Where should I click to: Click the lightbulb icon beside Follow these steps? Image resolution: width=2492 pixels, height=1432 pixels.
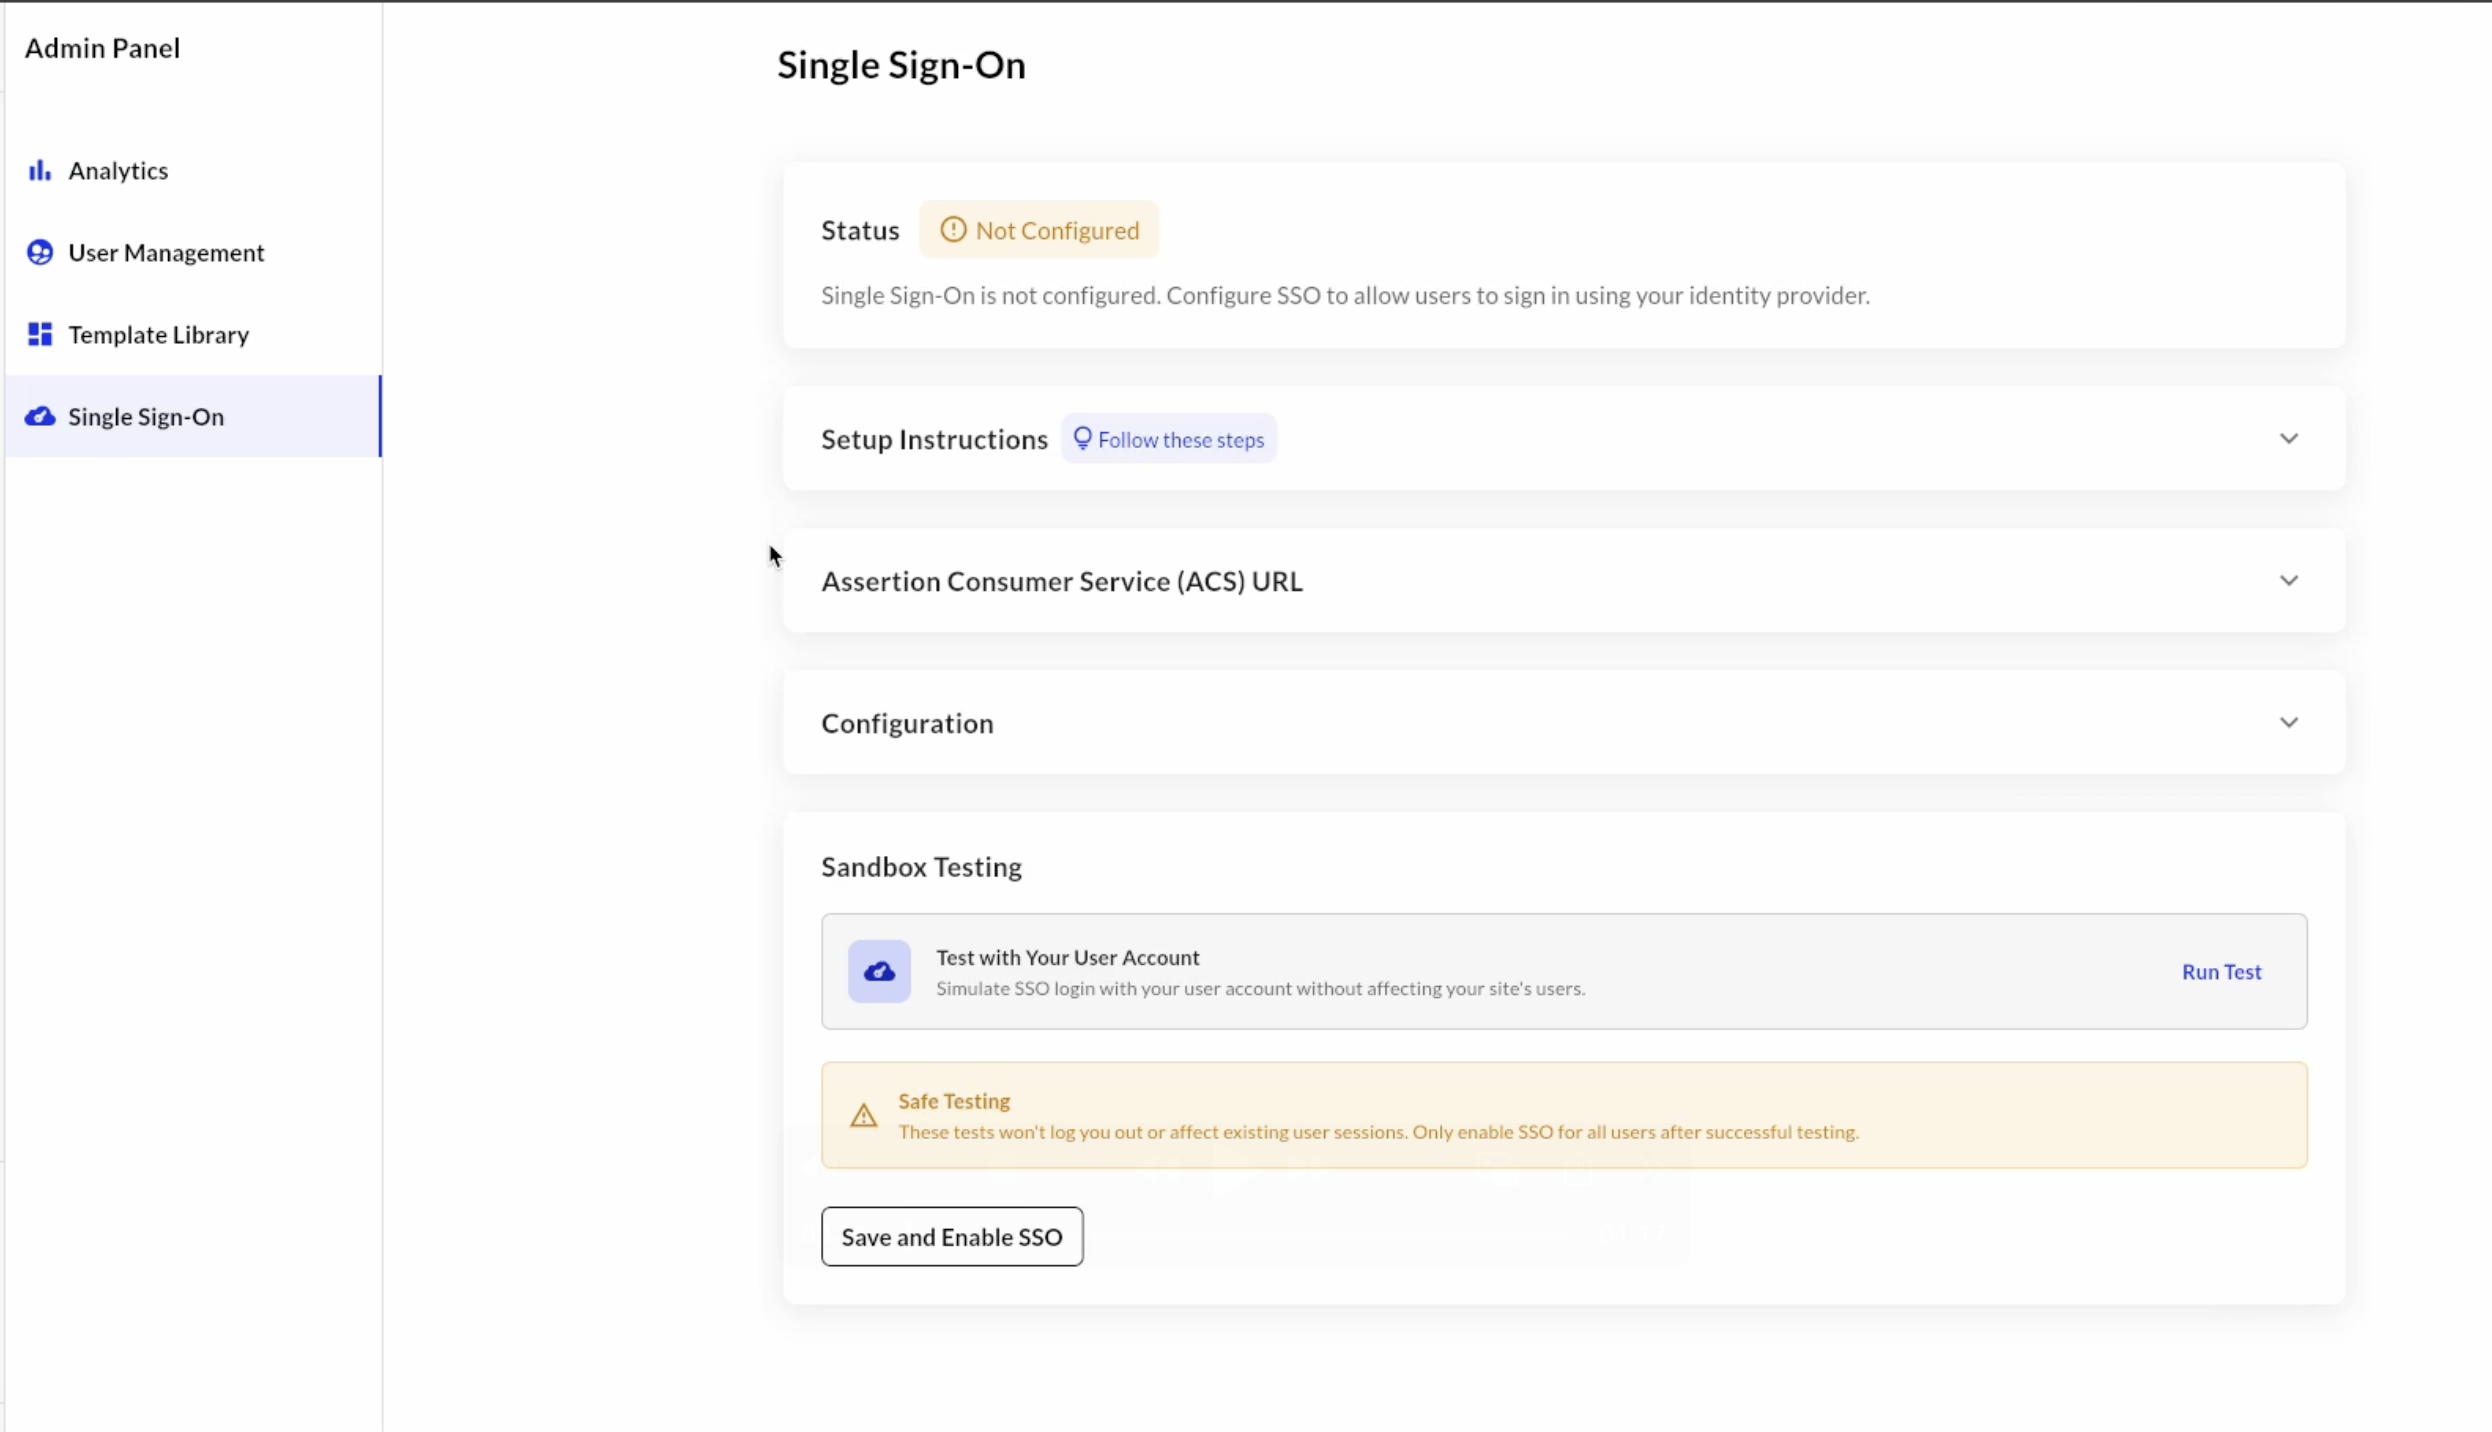[1082, 439]
